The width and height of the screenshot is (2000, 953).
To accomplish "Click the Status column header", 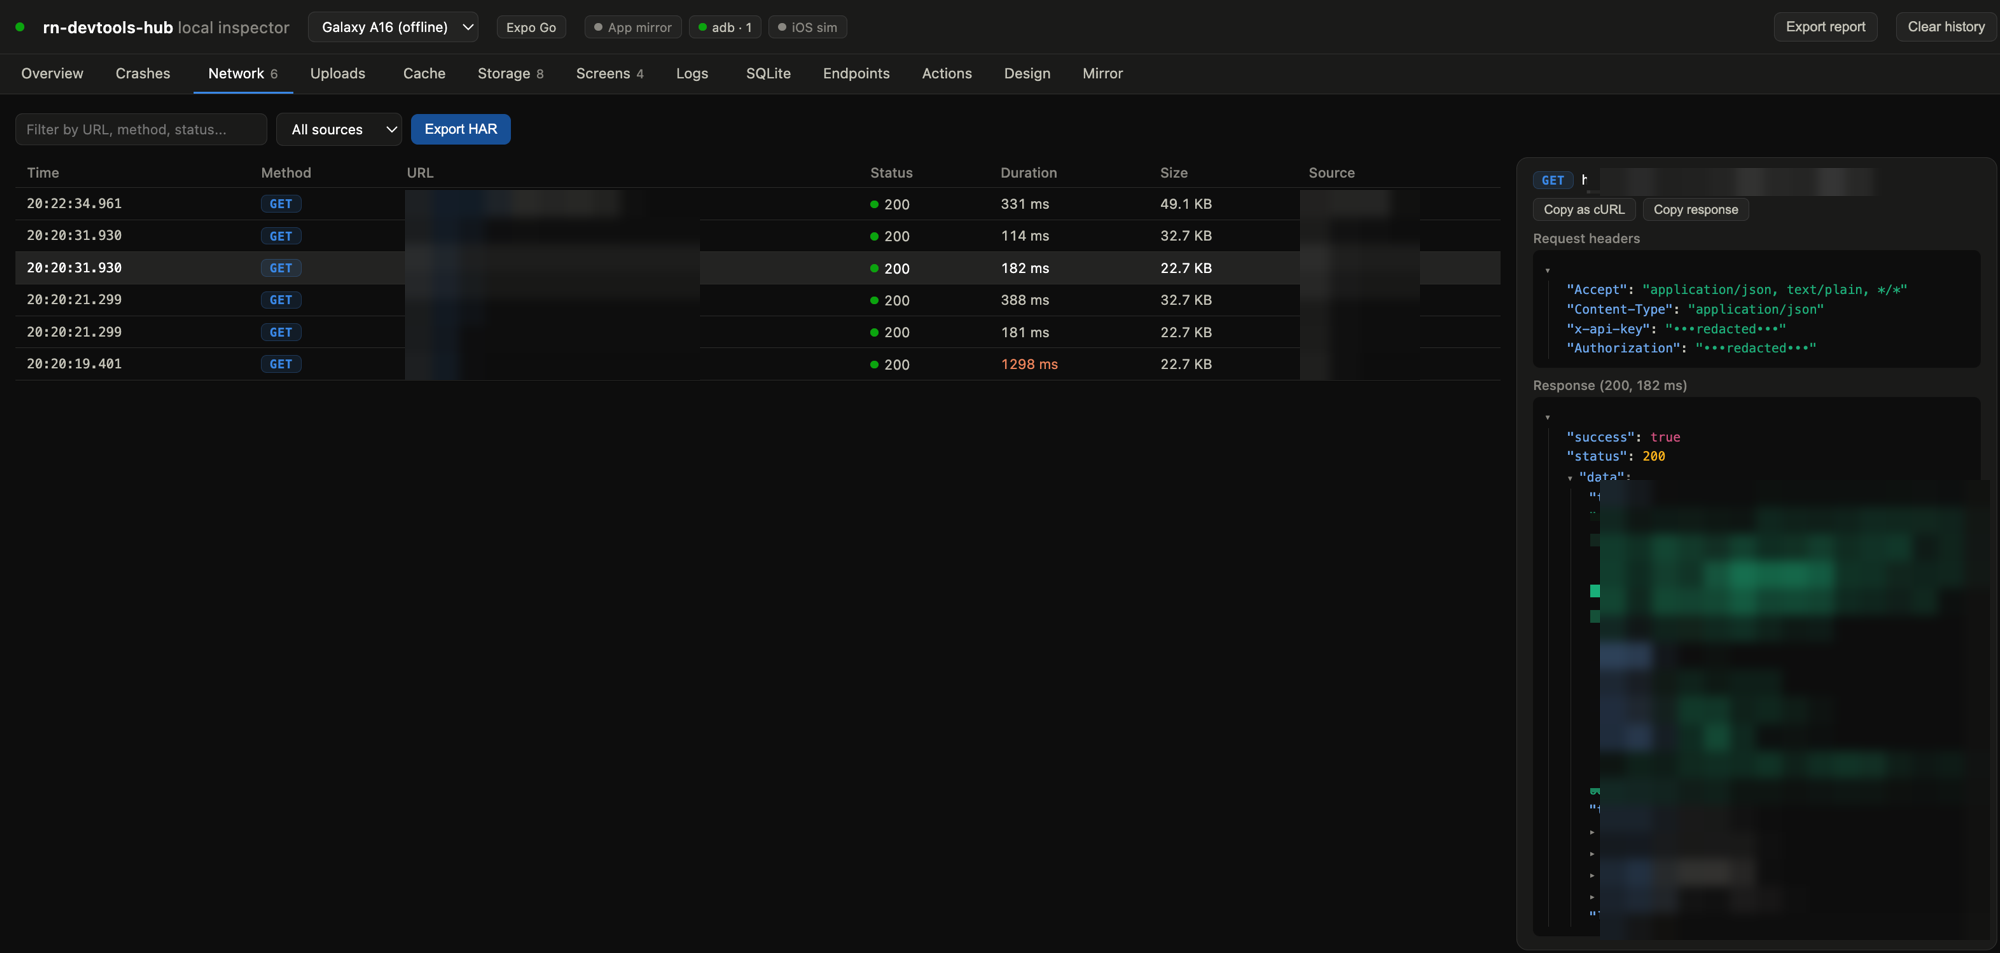I will [x=891, y=172].
